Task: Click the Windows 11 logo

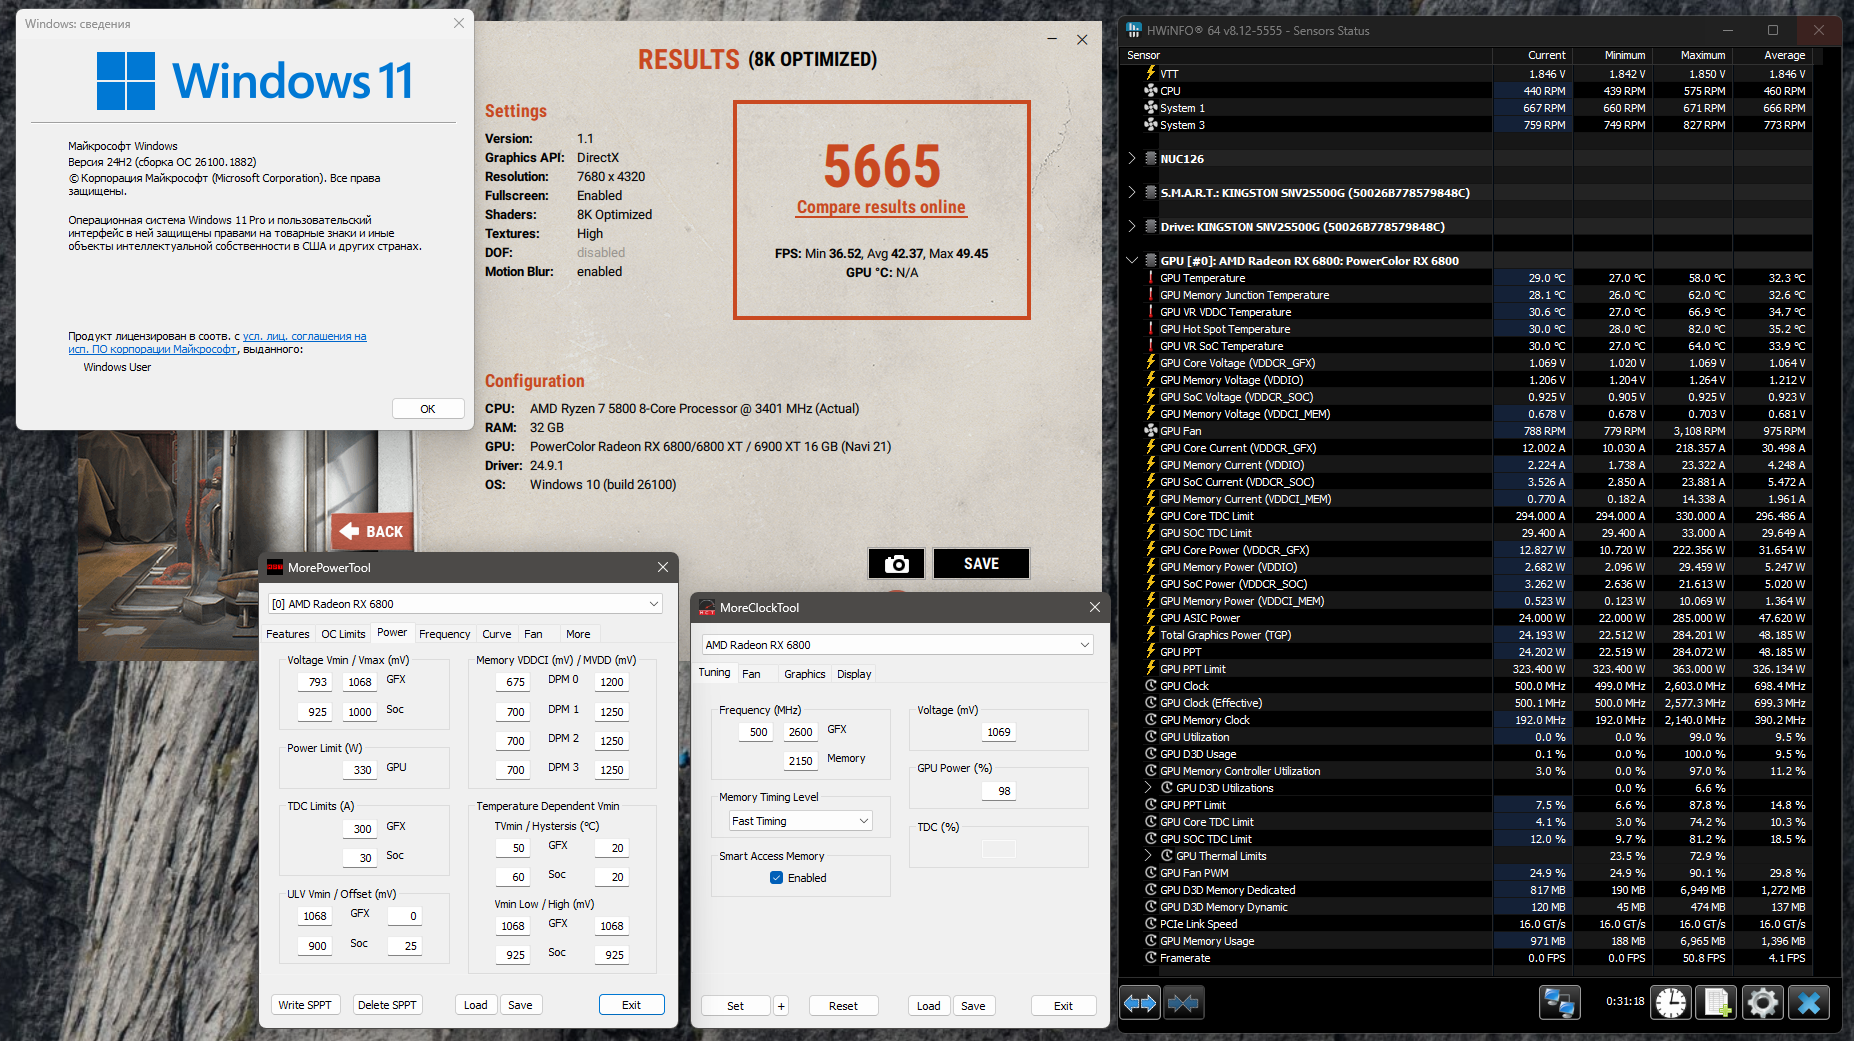Action: click(126, 81)
